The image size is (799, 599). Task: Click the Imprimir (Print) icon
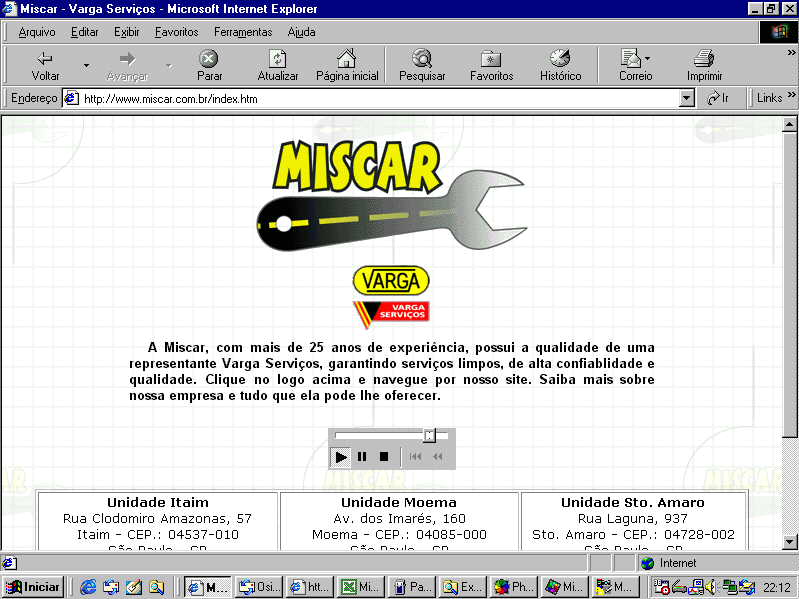[x=704, y=59]
